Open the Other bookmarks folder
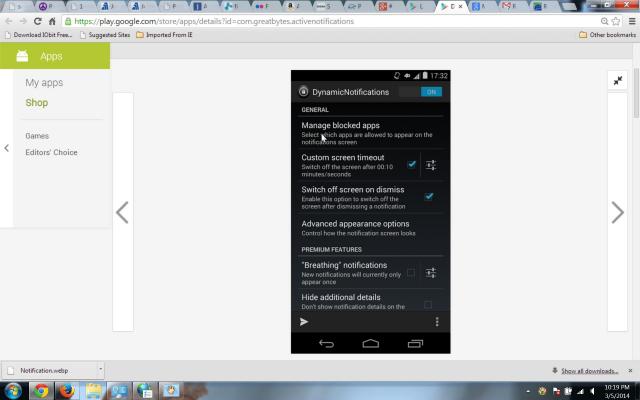The image size is (640, 400). 607,35
